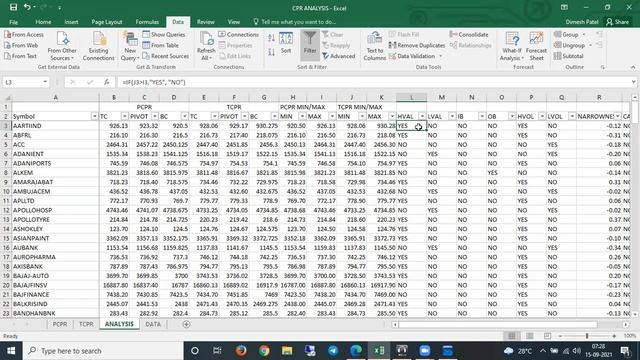
Task: Click Remove Duplicates
Action: tap(417, 45)
